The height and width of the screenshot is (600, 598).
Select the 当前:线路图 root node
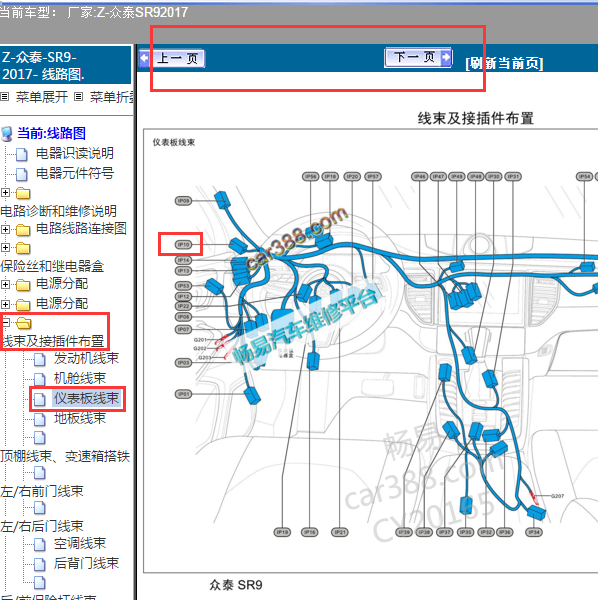pos(51,134)
